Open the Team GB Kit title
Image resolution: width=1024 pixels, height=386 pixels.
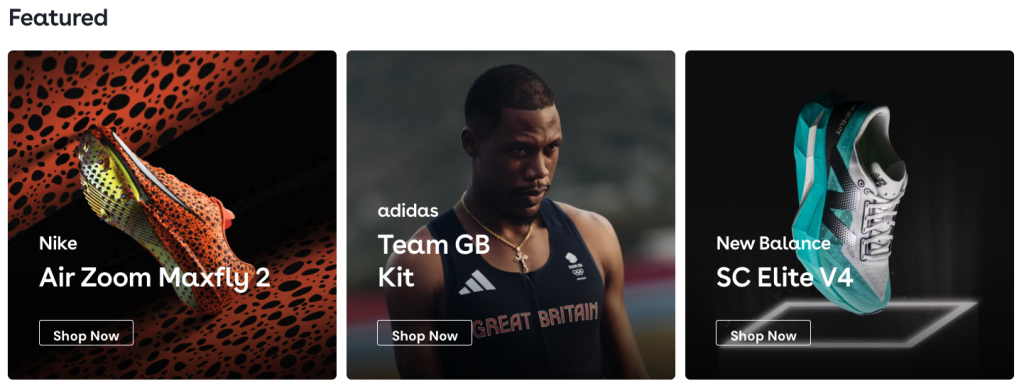pos(434,261)
